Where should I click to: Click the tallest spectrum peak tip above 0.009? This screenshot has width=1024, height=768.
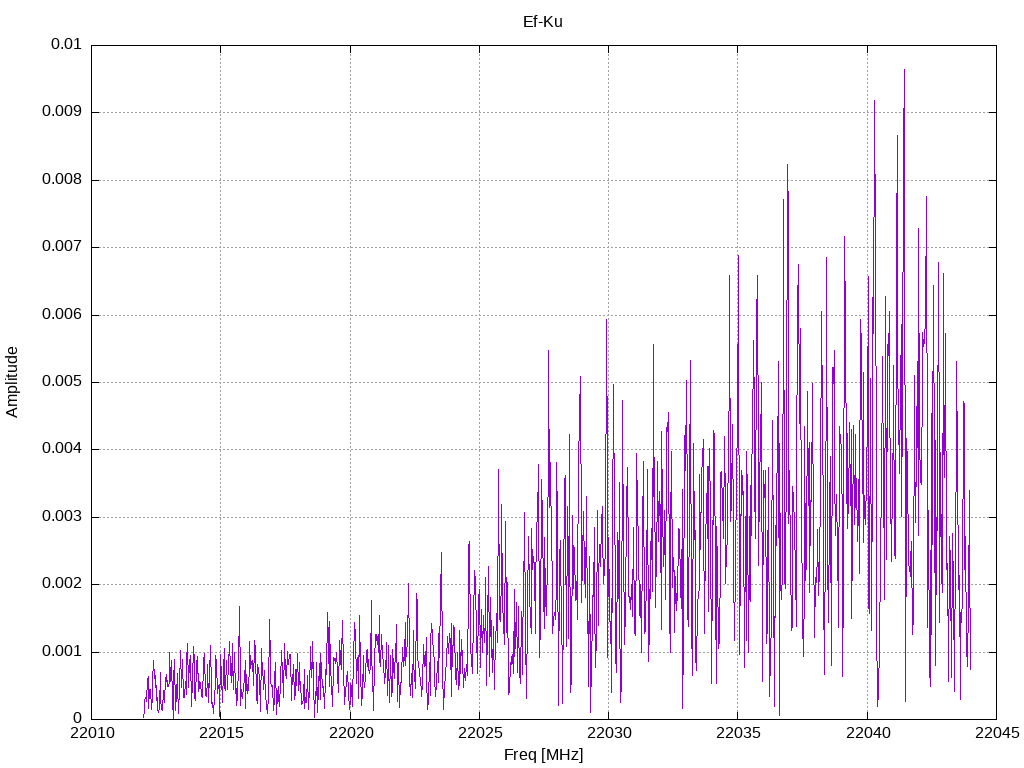[x=904, y=70]
